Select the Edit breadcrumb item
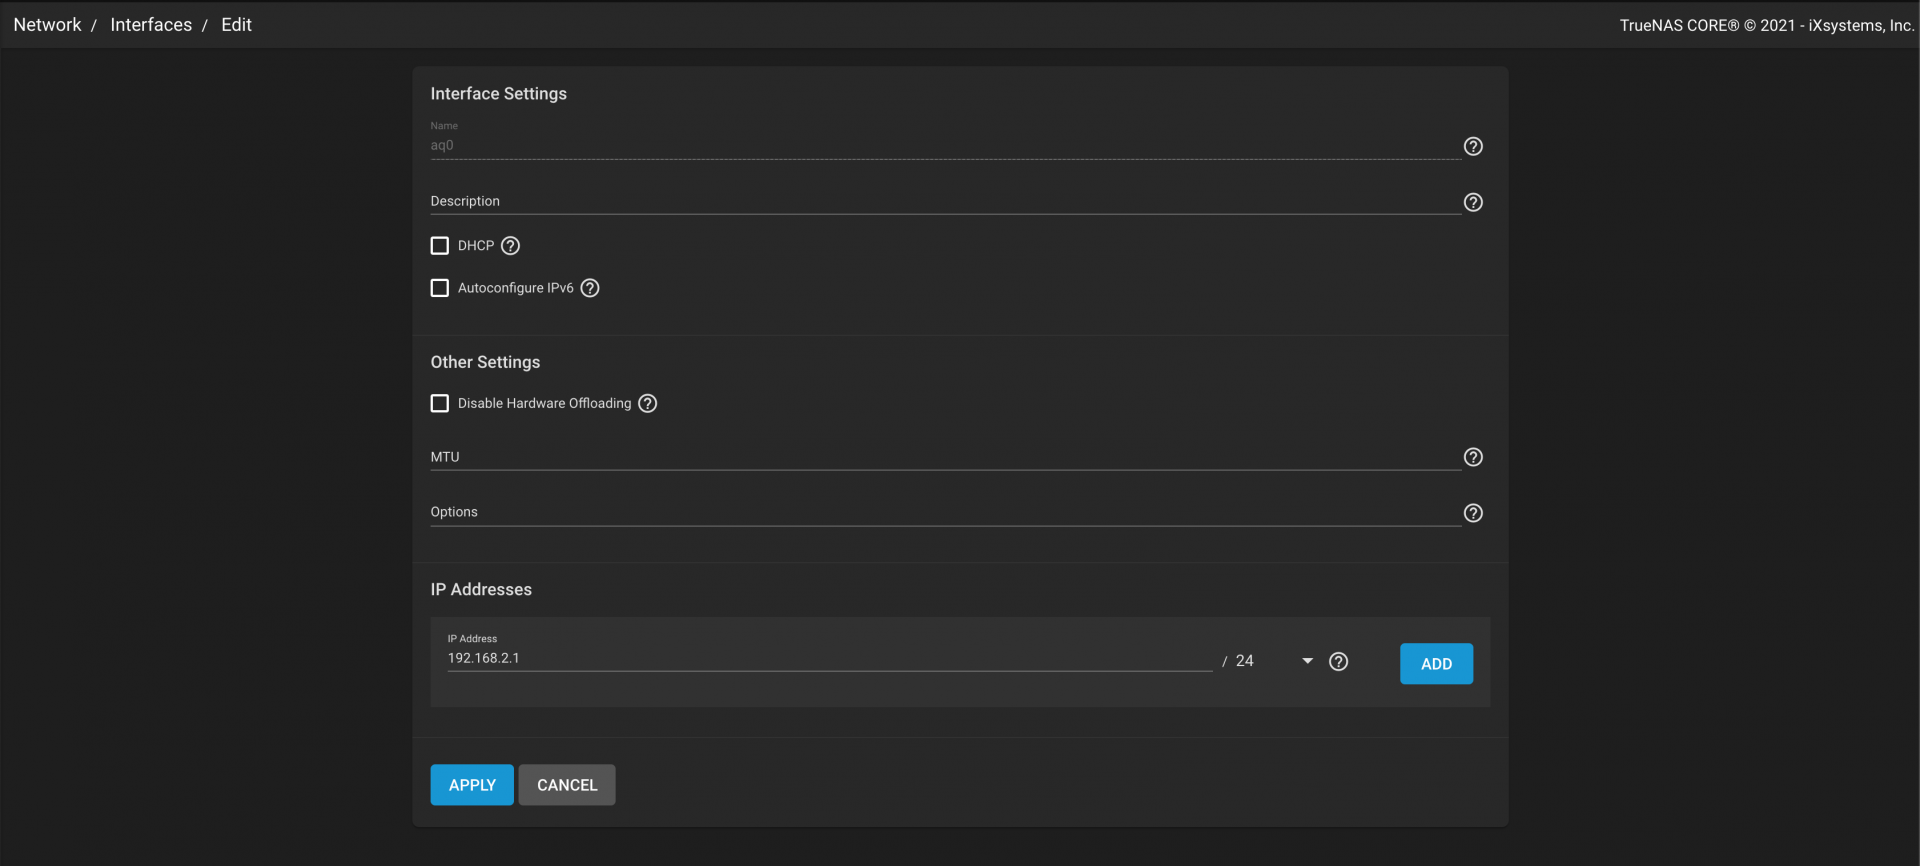The height and width of the screenshot is (866, 1920). pyautogui.click(x=236, y=25)
